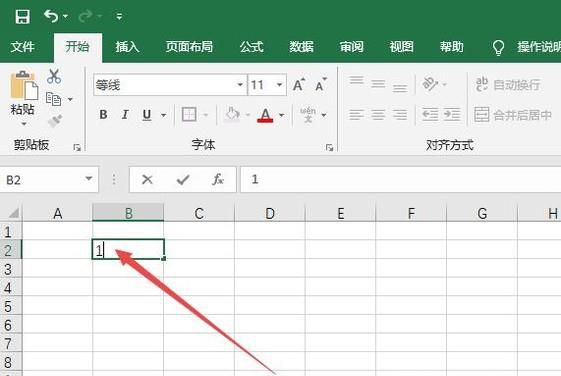Click the Bottom Align icon
This screenshot has height=376, width=561.
click(x=400, y=87)
